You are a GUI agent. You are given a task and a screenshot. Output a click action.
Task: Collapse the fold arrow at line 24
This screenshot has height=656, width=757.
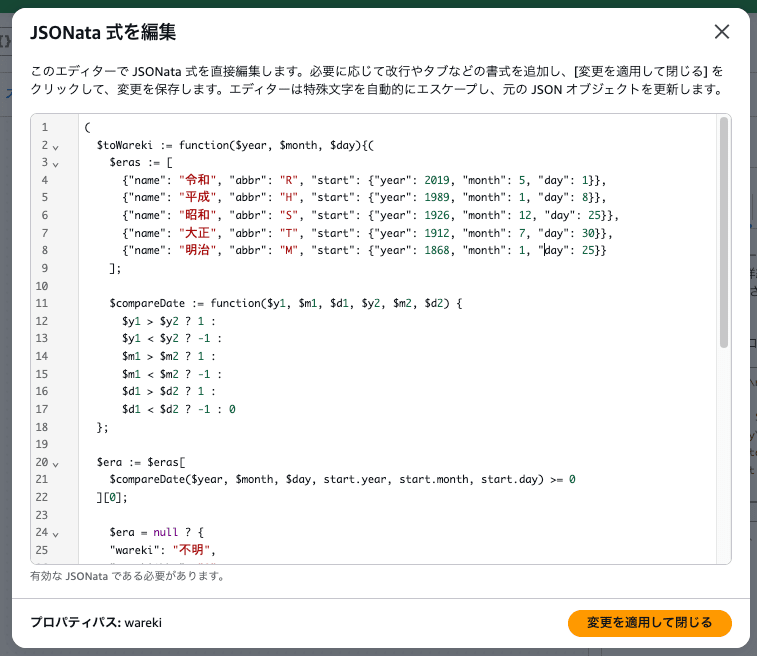[x=56, y=534]
